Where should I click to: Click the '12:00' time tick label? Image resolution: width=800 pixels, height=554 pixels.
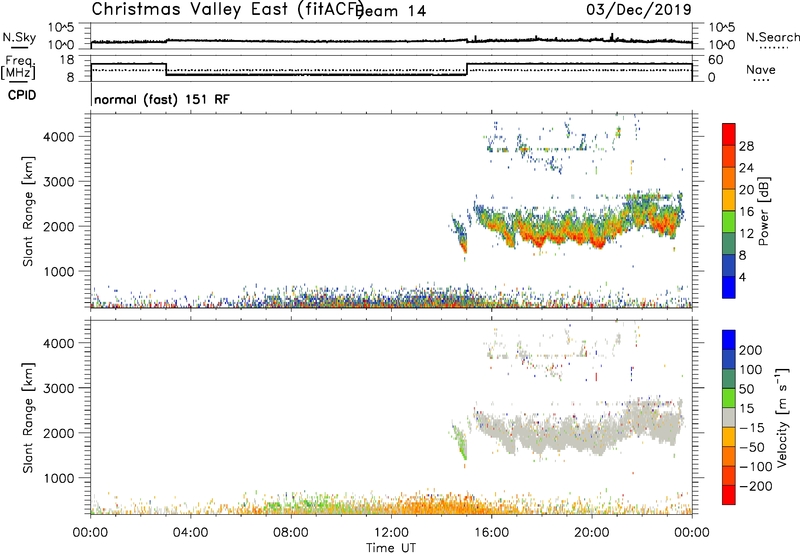pyautogui.click(x=391, y=533)
